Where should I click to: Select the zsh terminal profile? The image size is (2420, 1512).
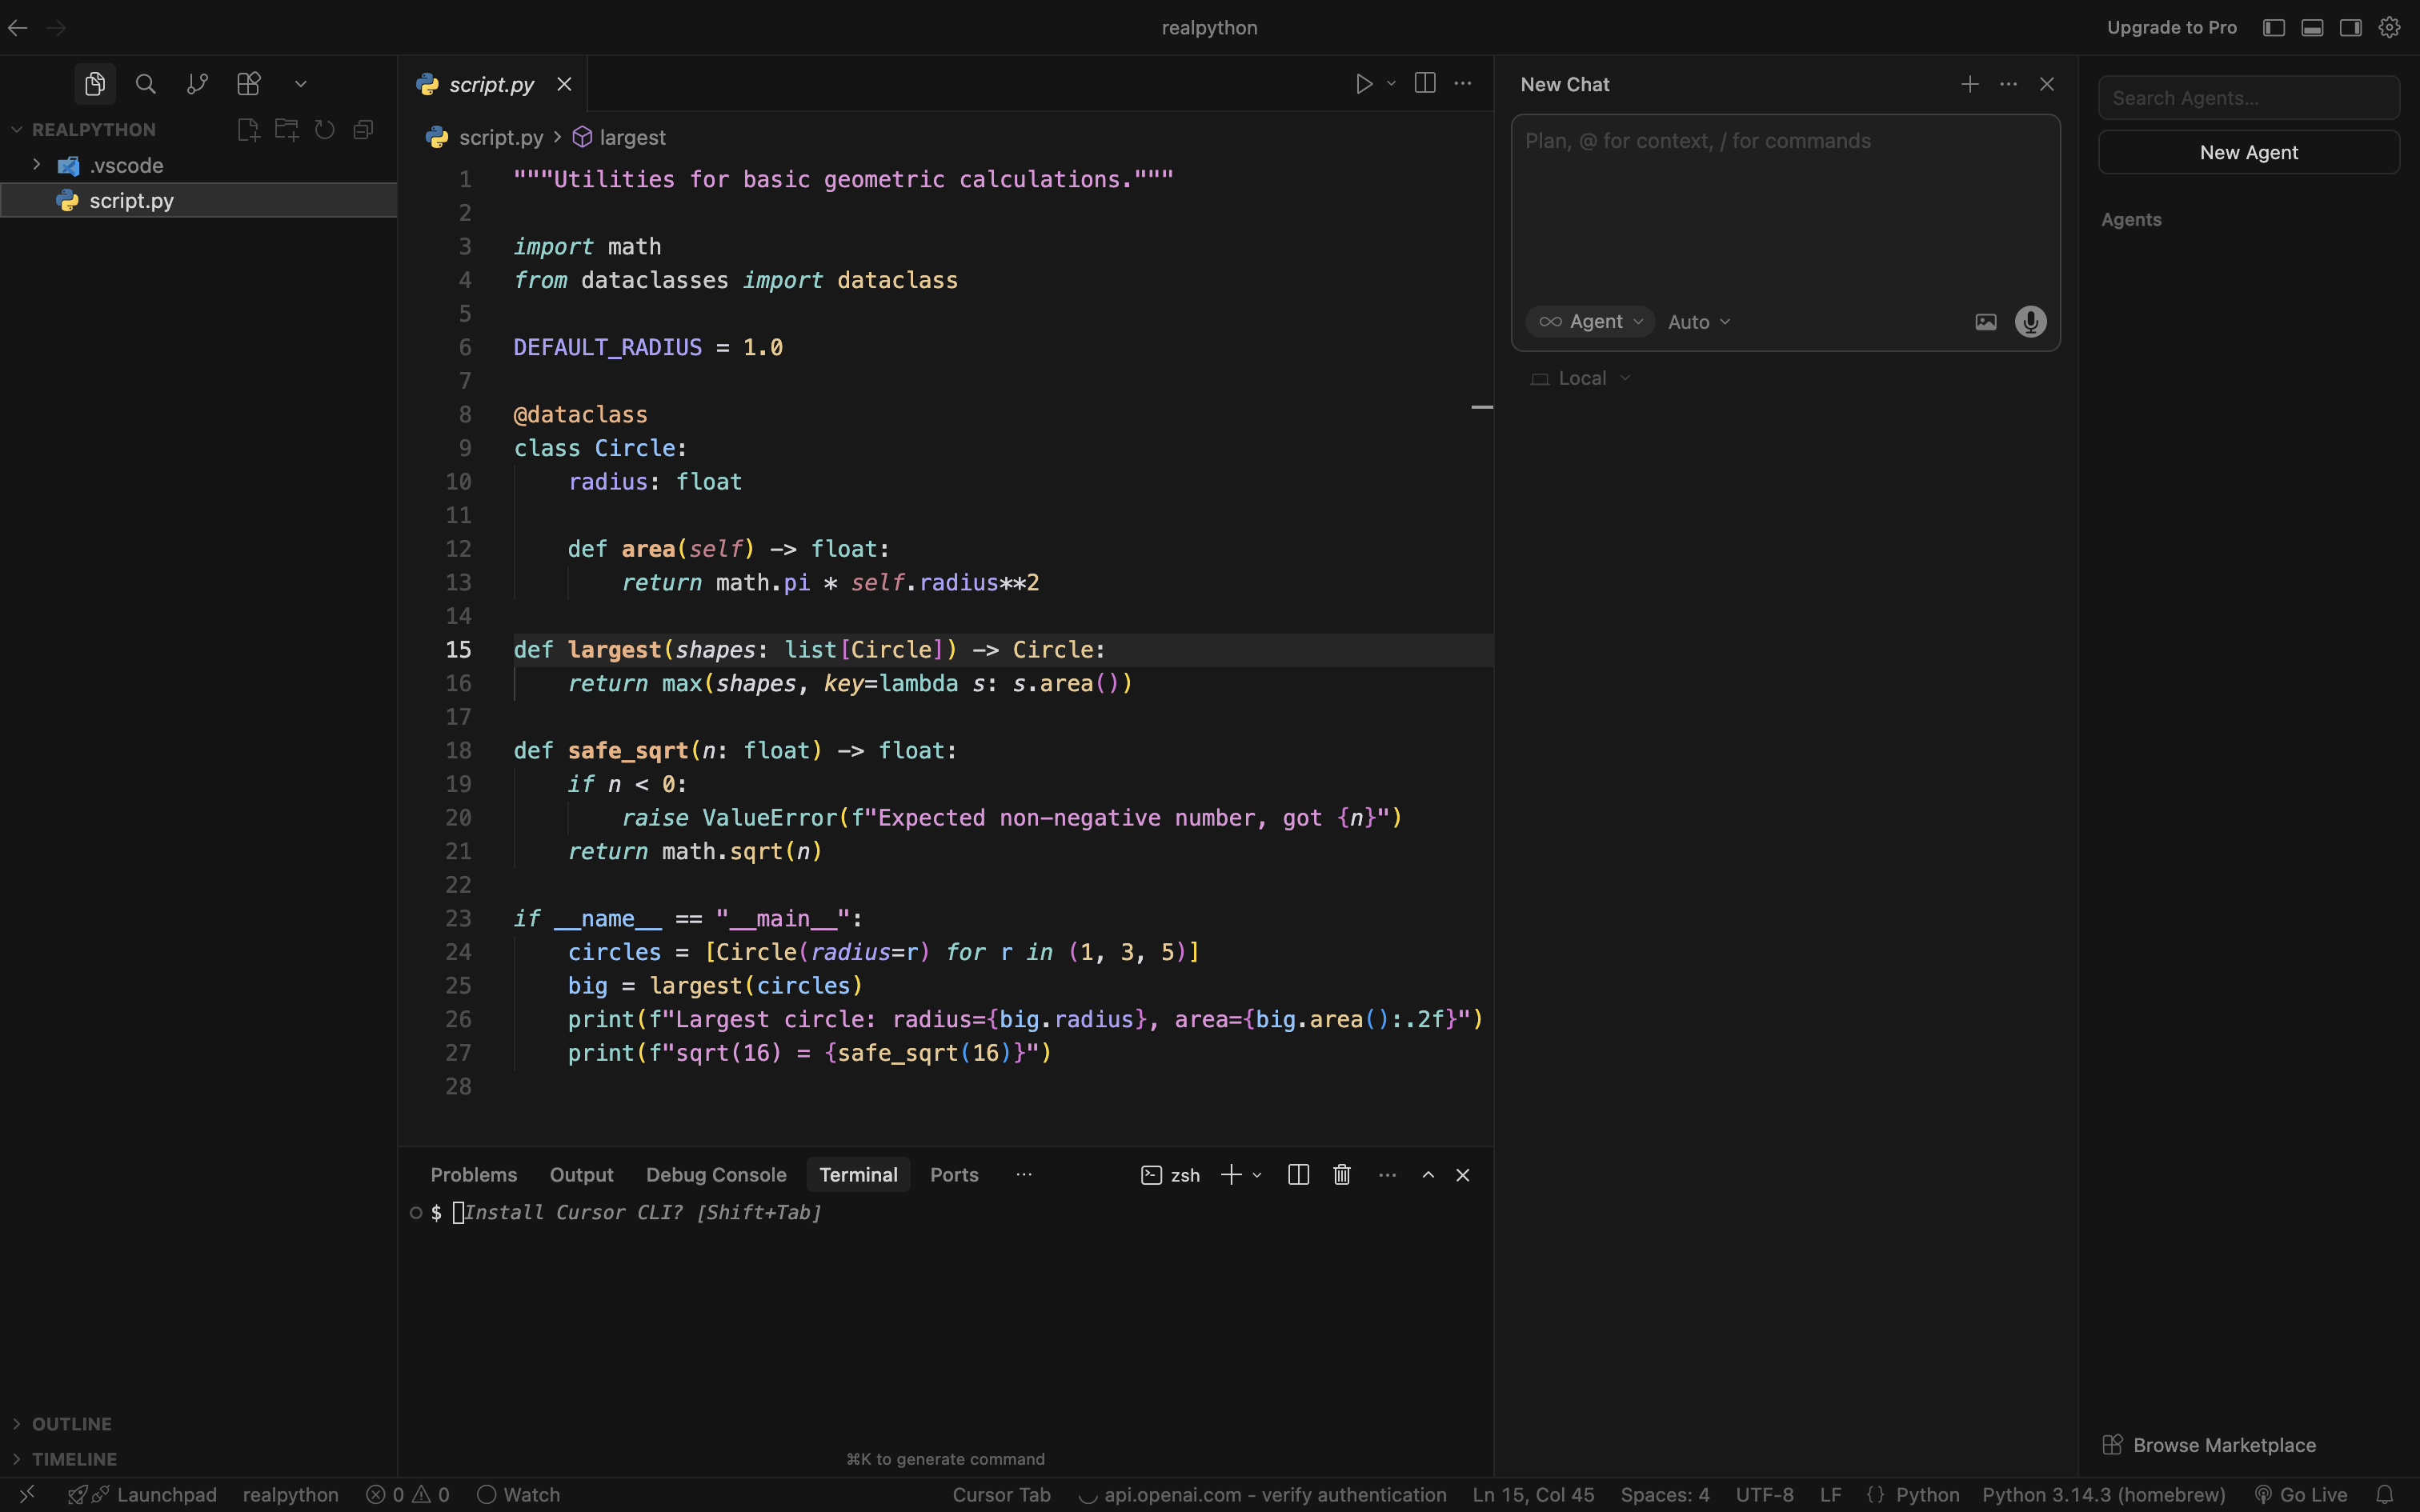coord(1170,1175)
